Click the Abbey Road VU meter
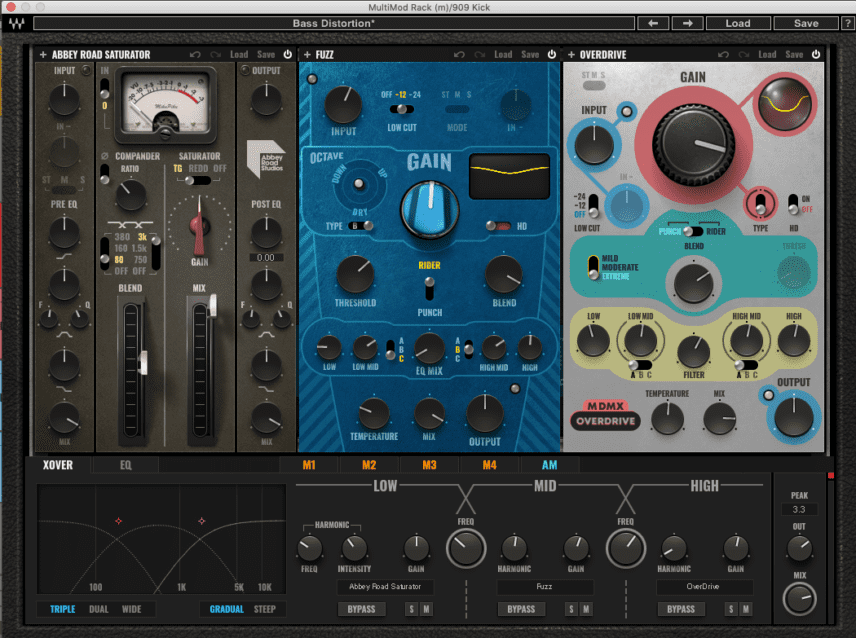 (165, 104)
